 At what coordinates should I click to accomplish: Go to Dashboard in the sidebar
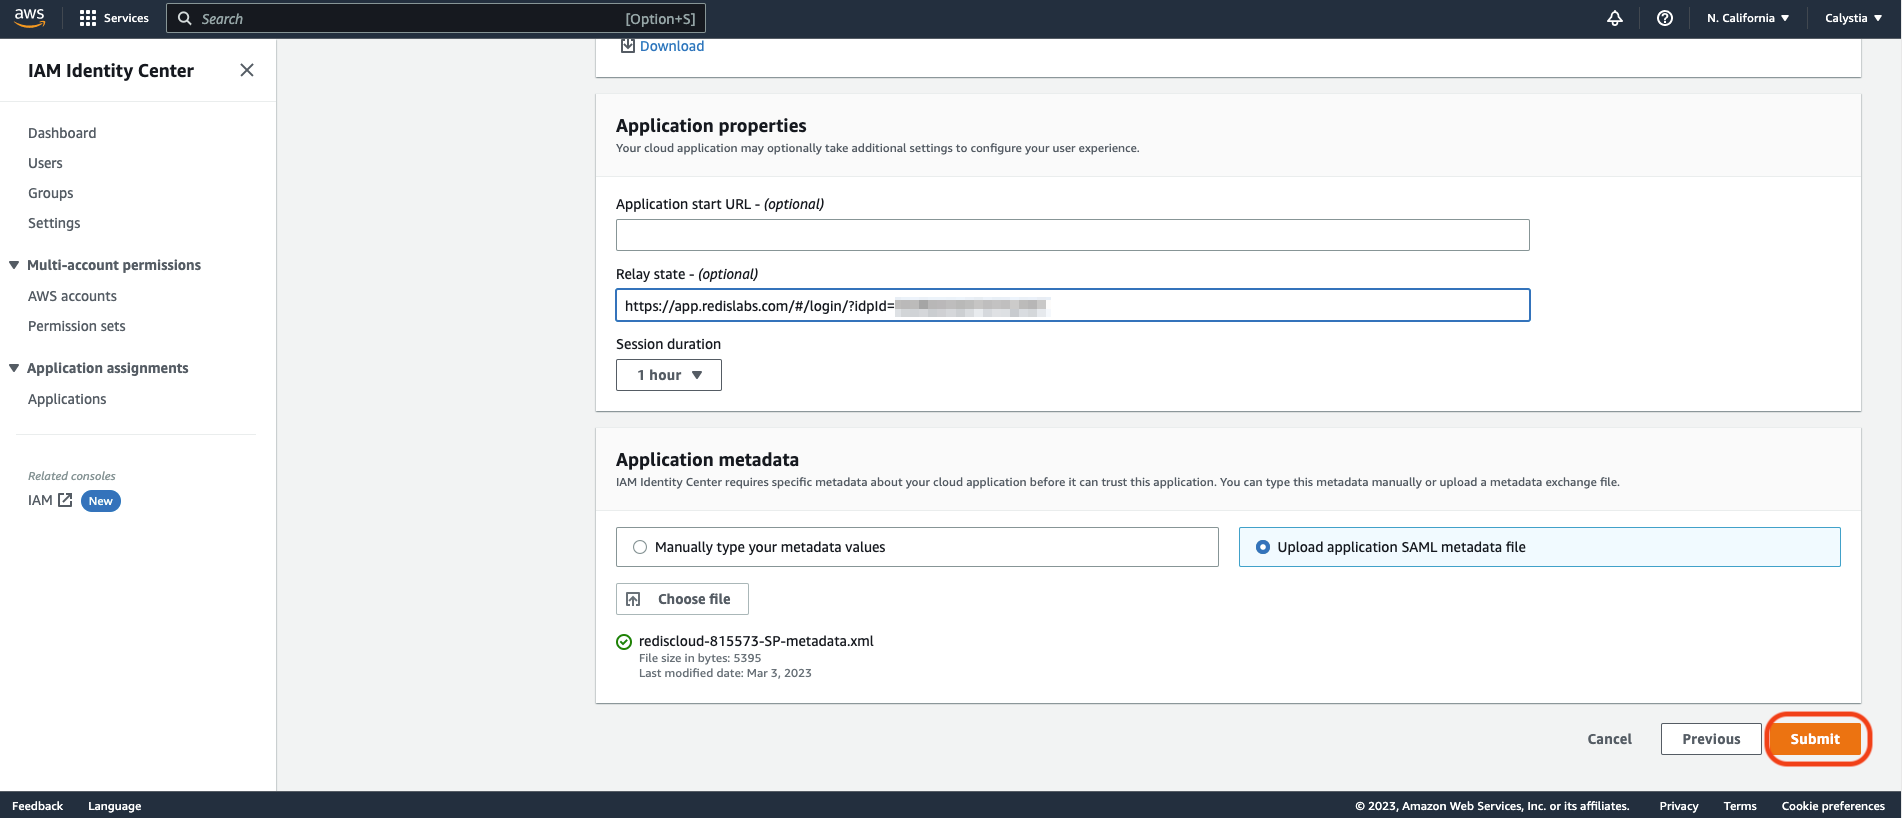click(62, 133)
